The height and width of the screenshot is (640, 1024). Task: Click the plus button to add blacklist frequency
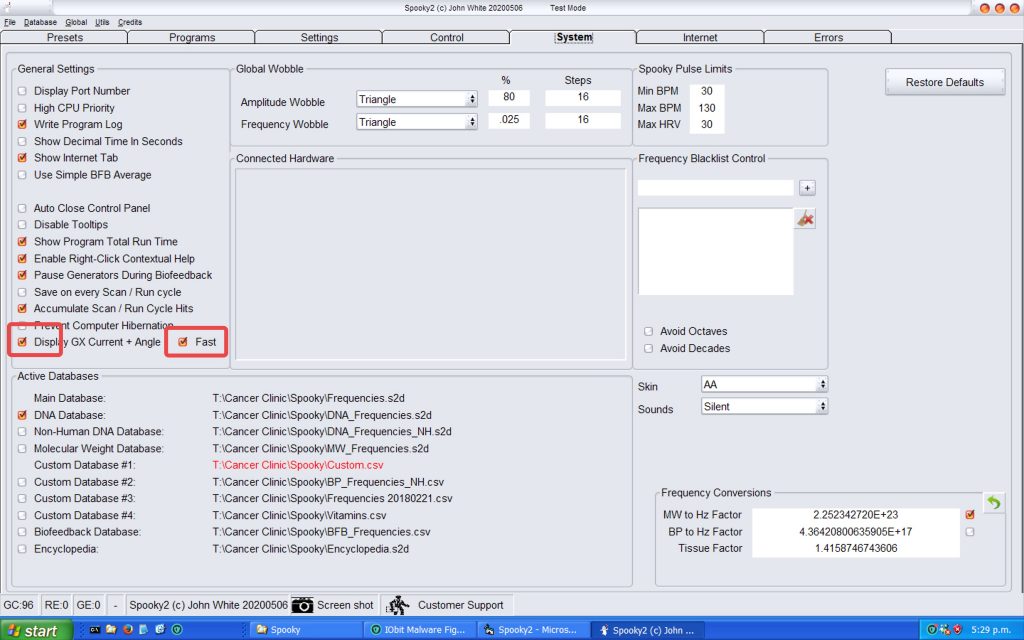[x=807, y=188]
